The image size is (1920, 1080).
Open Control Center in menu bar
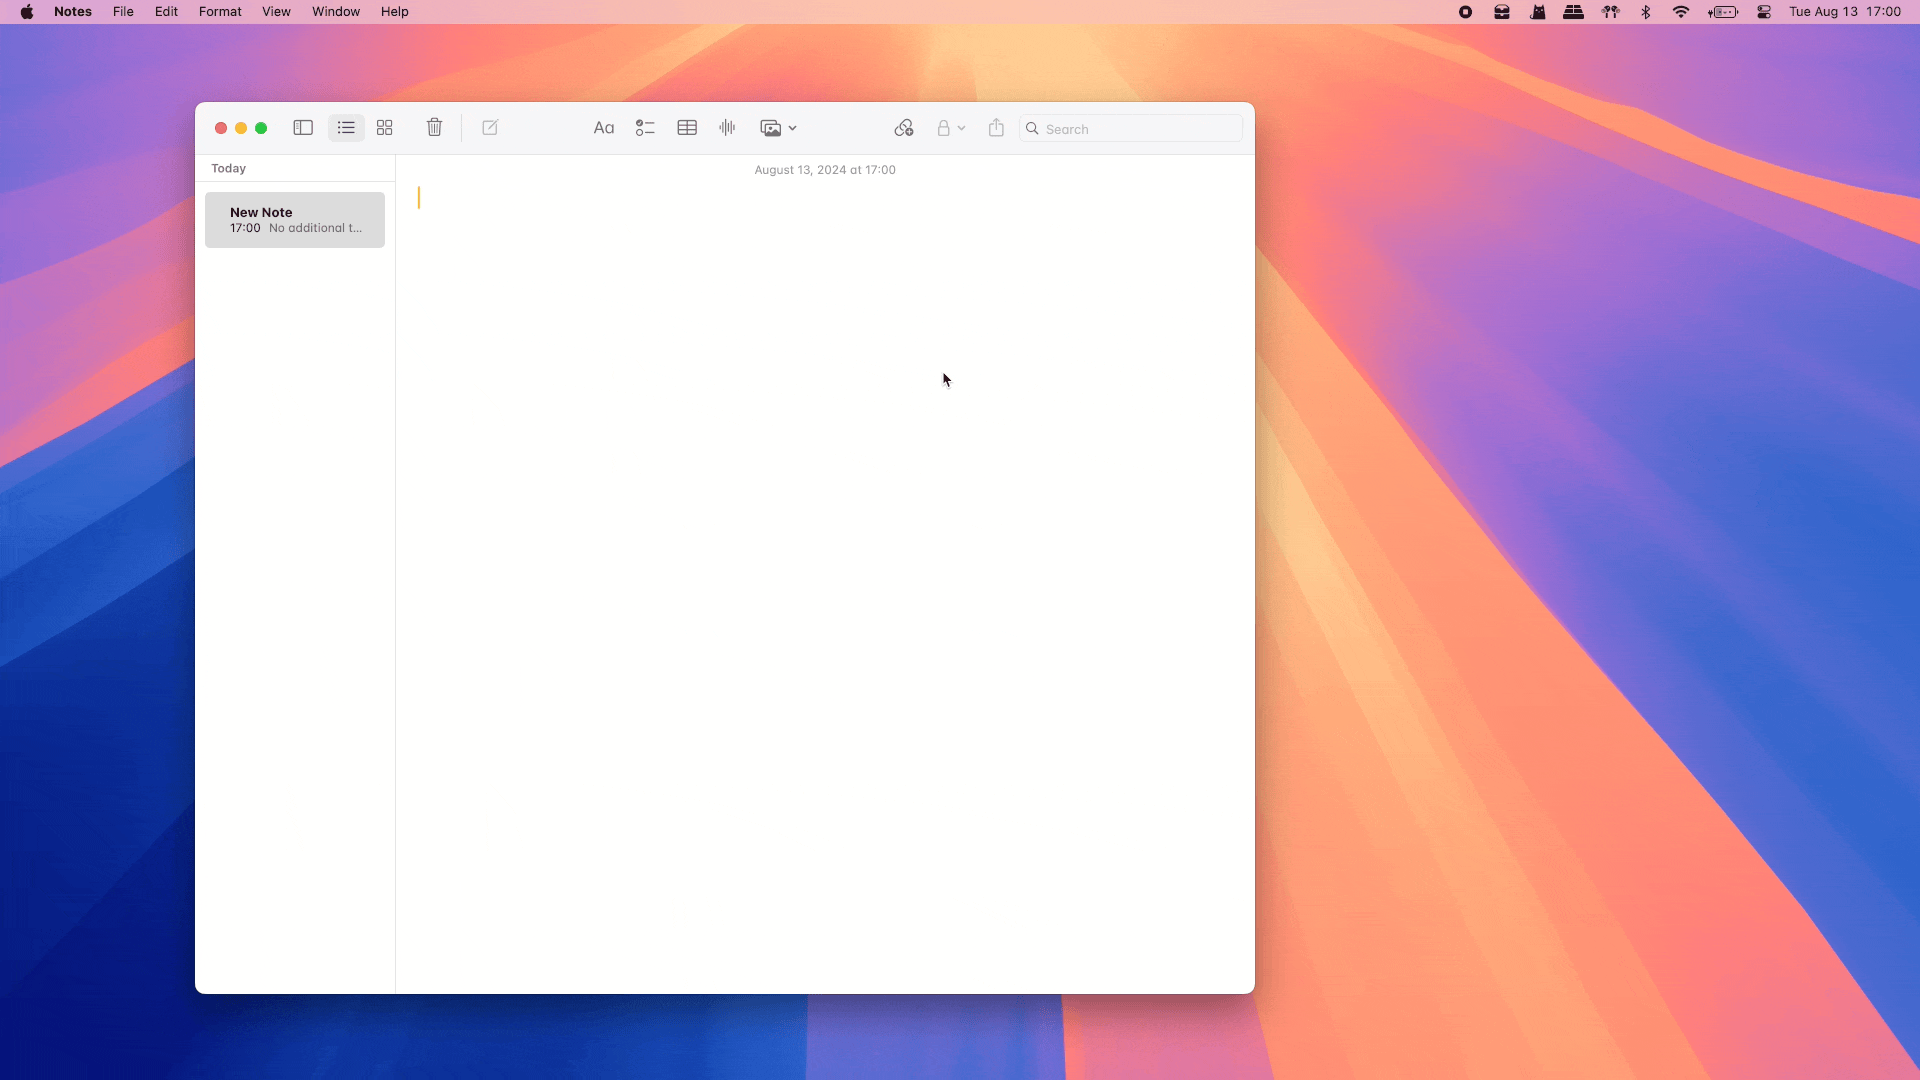pos(1764,12)
